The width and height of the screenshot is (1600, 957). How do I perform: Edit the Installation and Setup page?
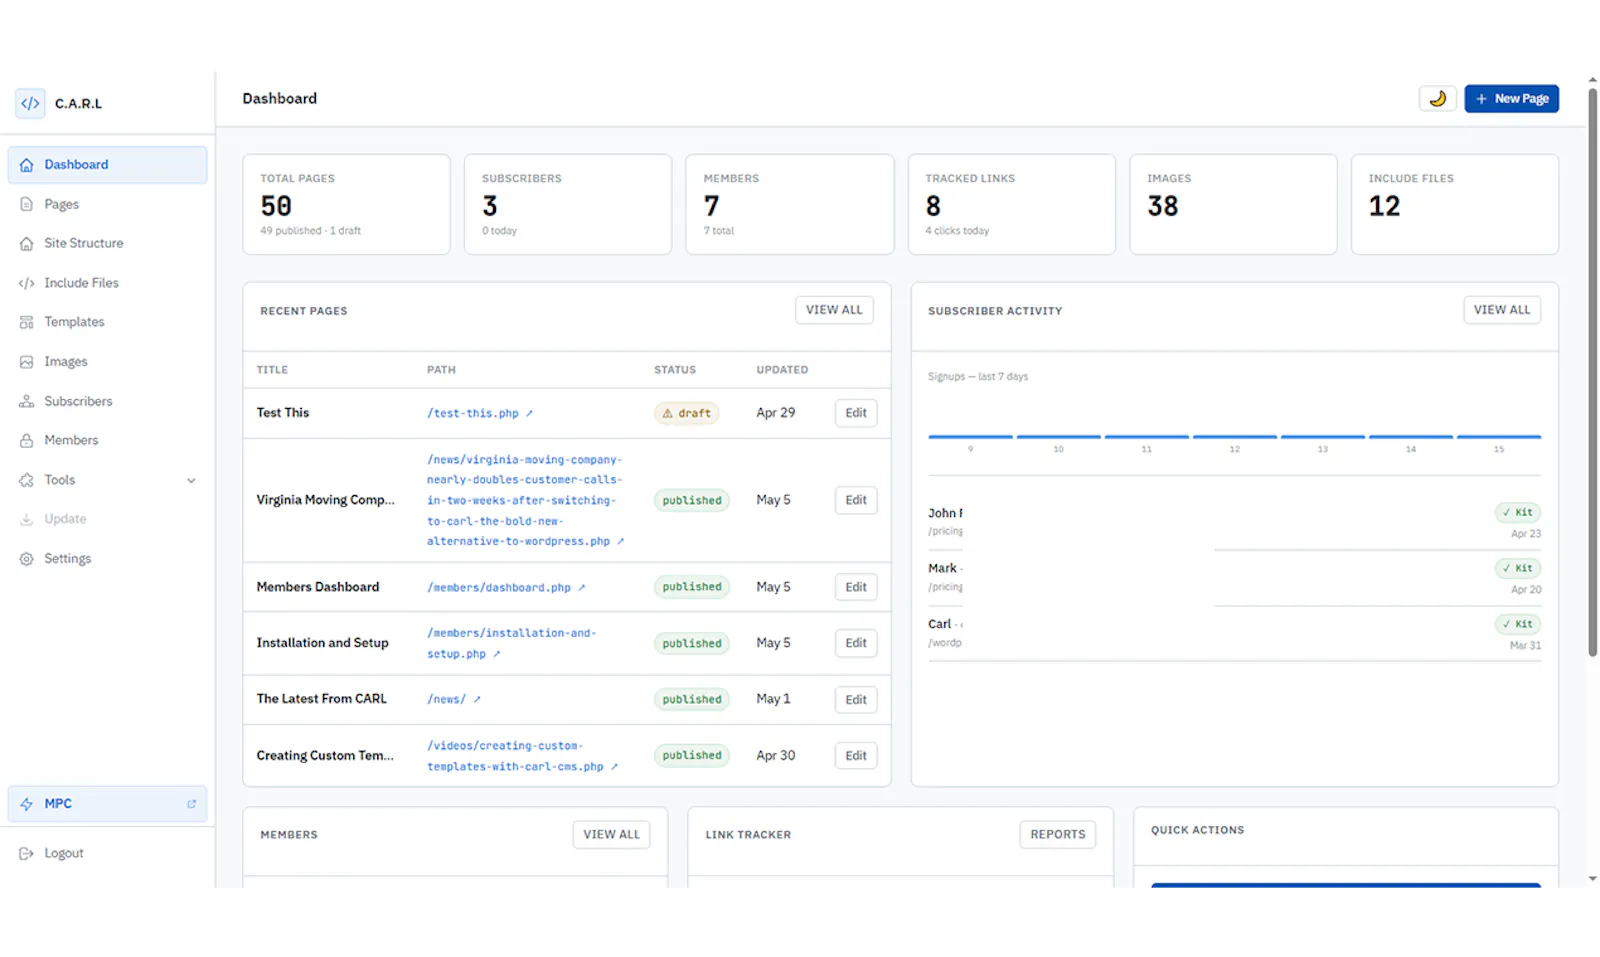[856, 643]
